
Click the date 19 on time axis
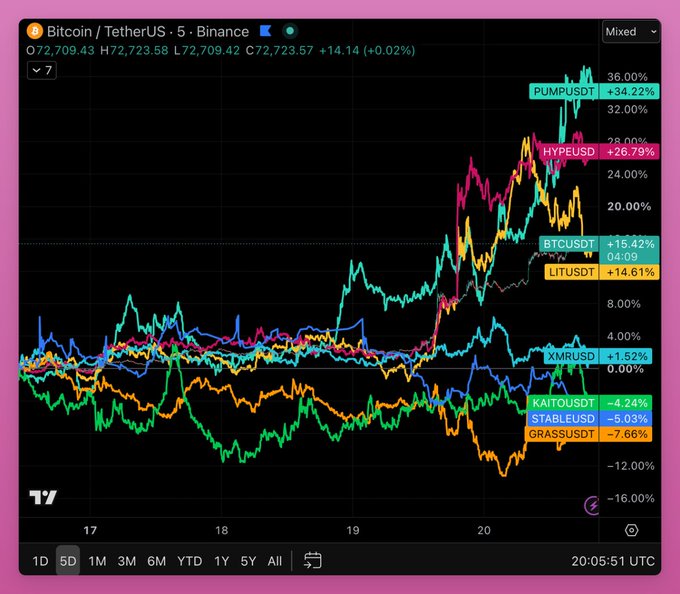pos(353,530)
